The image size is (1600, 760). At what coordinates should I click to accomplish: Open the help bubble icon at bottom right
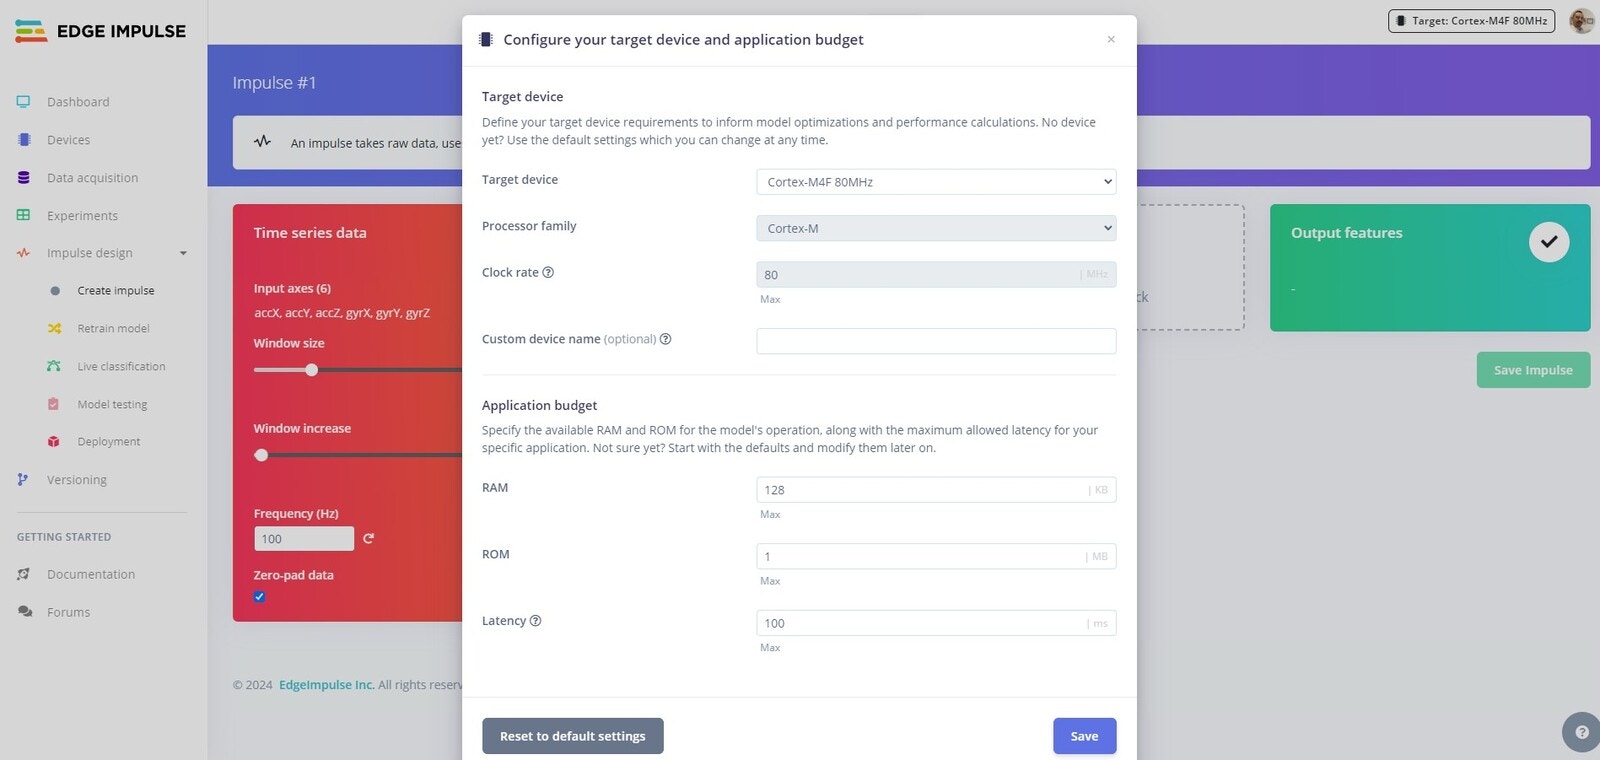(x=1581, y=732)
